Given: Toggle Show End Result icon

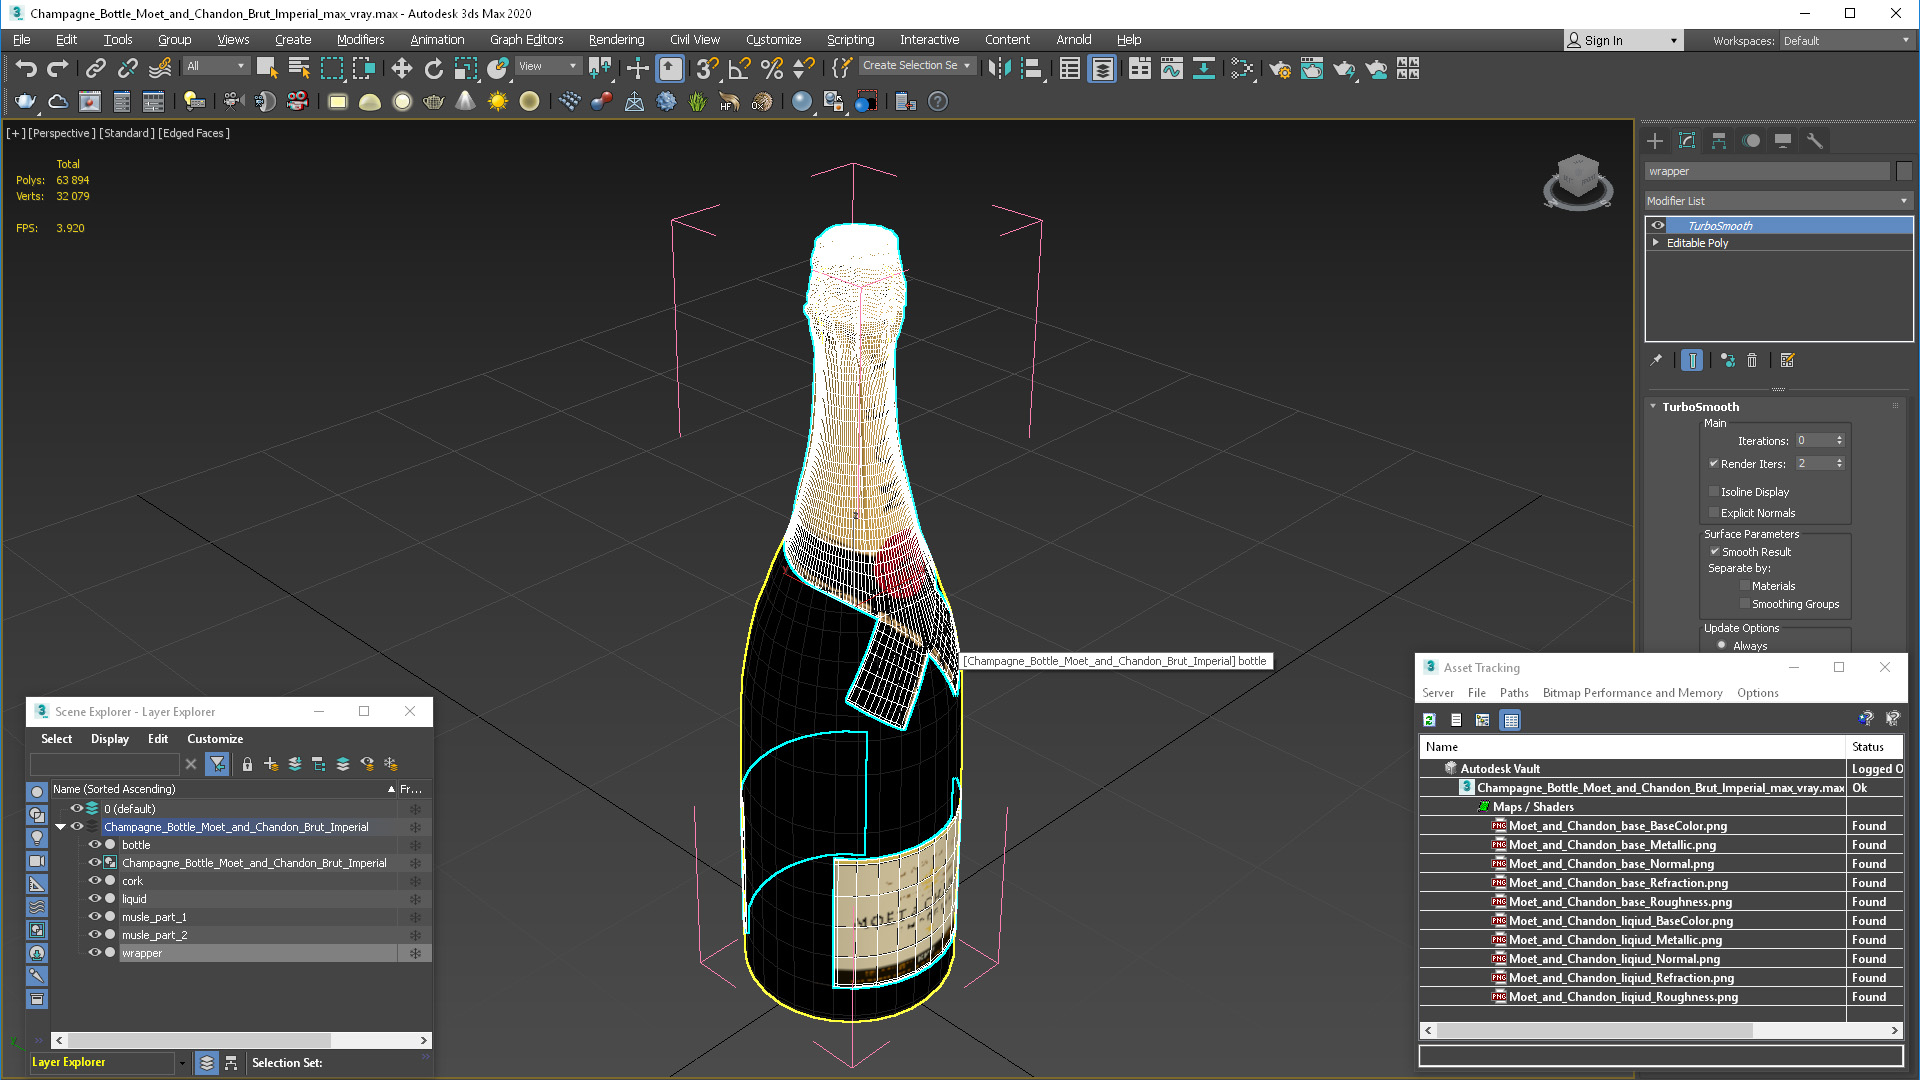Looking at the screenshot, I should [x=1692, y=360].
